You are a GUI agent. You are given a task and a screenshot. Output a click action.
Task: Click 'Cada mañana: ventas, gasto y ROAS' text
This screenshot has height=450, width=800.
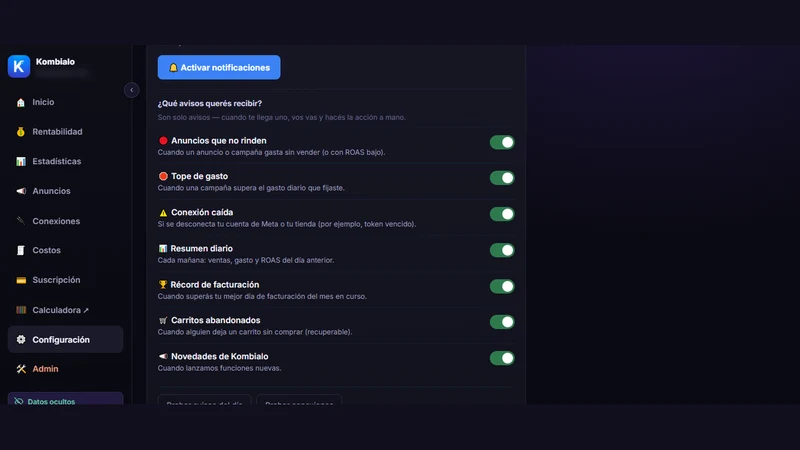[x=246, y=260]
